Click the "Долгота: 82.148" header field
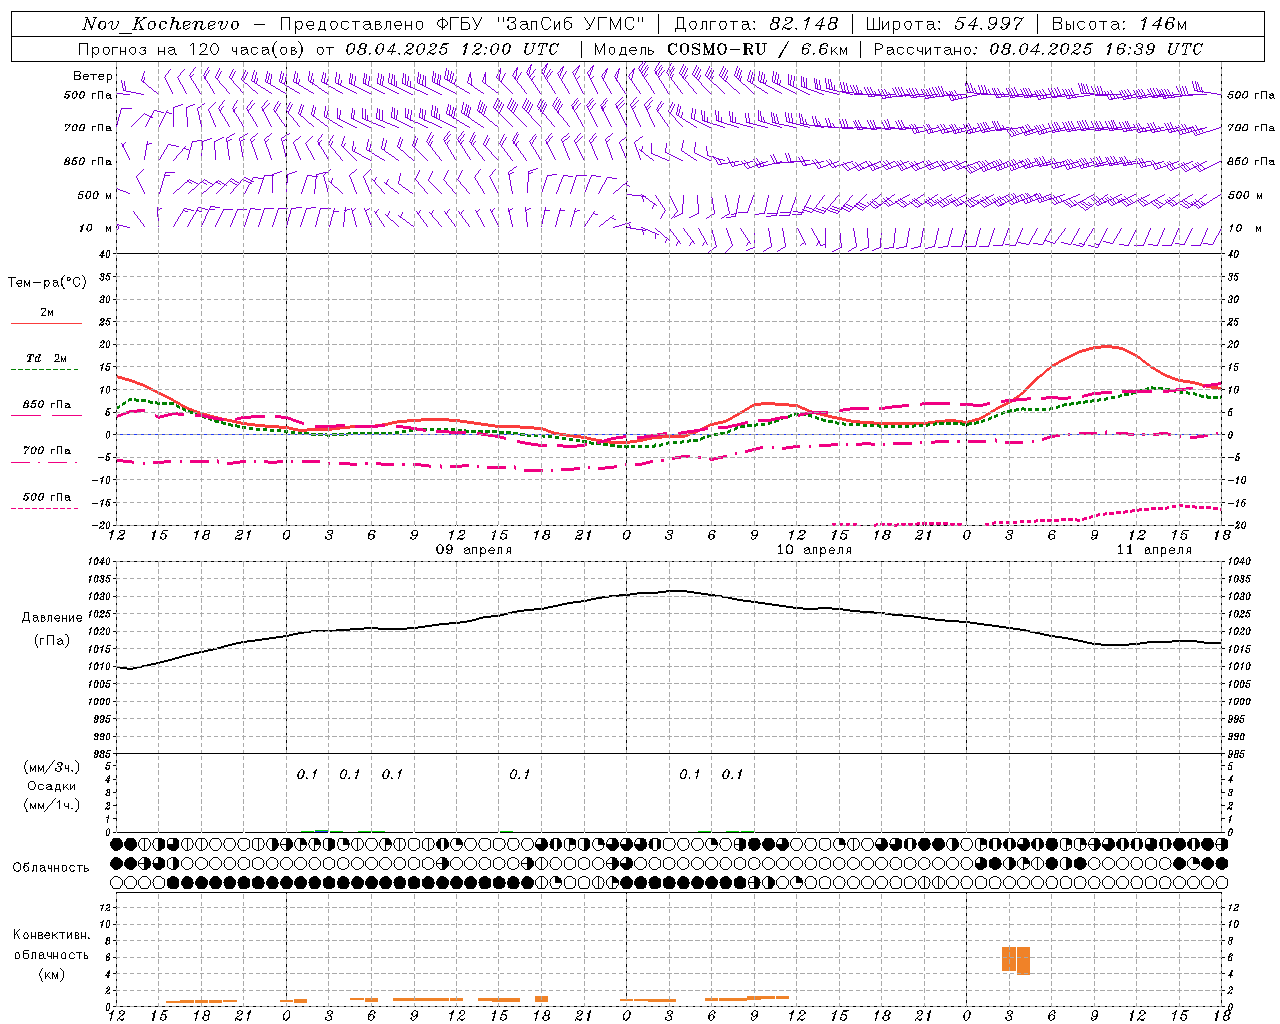Viewport: 1280px width, 1024px height. [756, 24]
